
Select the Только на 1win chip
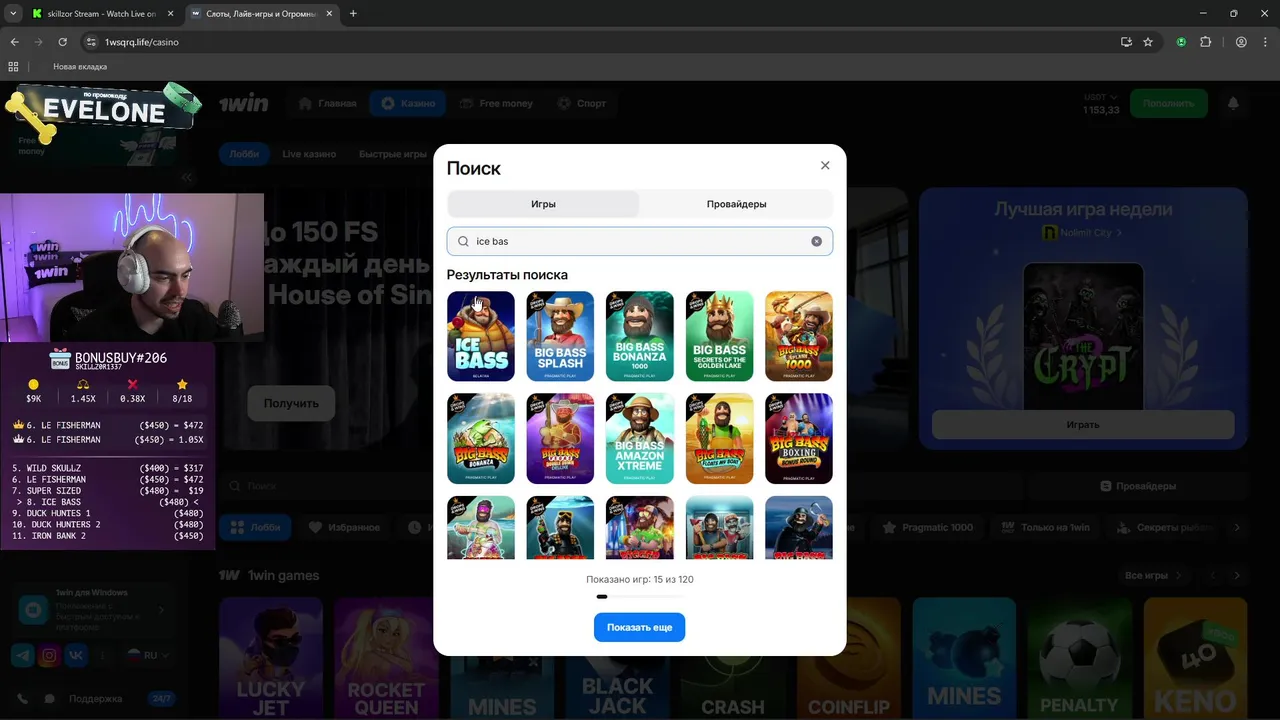tap(1046, 527)
